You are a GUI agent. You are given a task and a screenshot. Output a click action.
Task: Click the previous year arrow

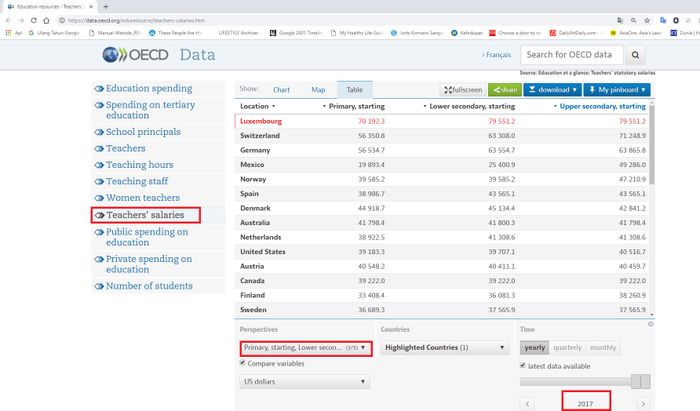coord(527,403)
